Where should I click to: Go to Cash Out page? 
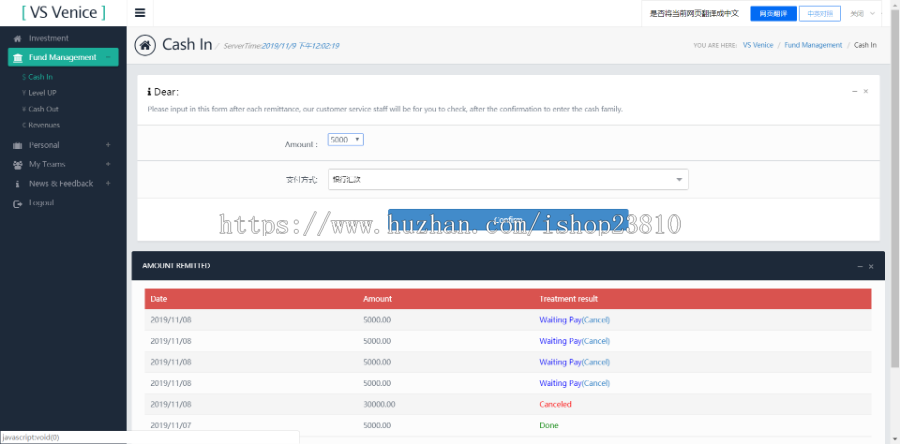(x=43, y=109)
